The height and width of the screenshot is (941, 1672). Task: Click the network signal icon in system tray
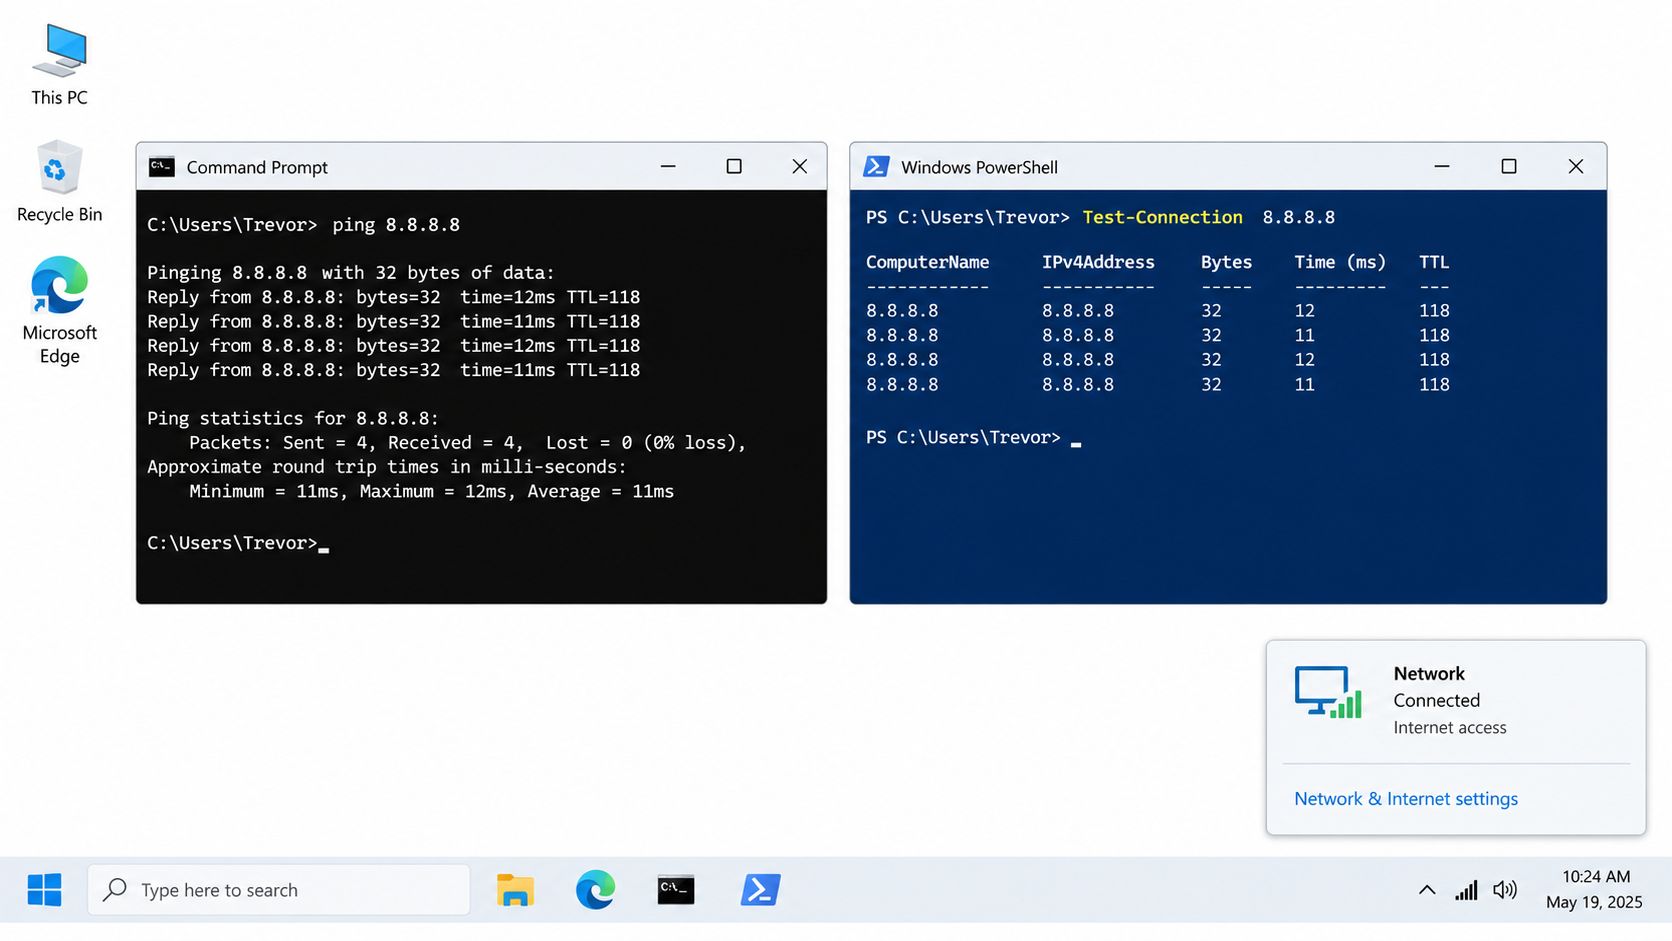pyautogui.click(x=1466, y=890)
